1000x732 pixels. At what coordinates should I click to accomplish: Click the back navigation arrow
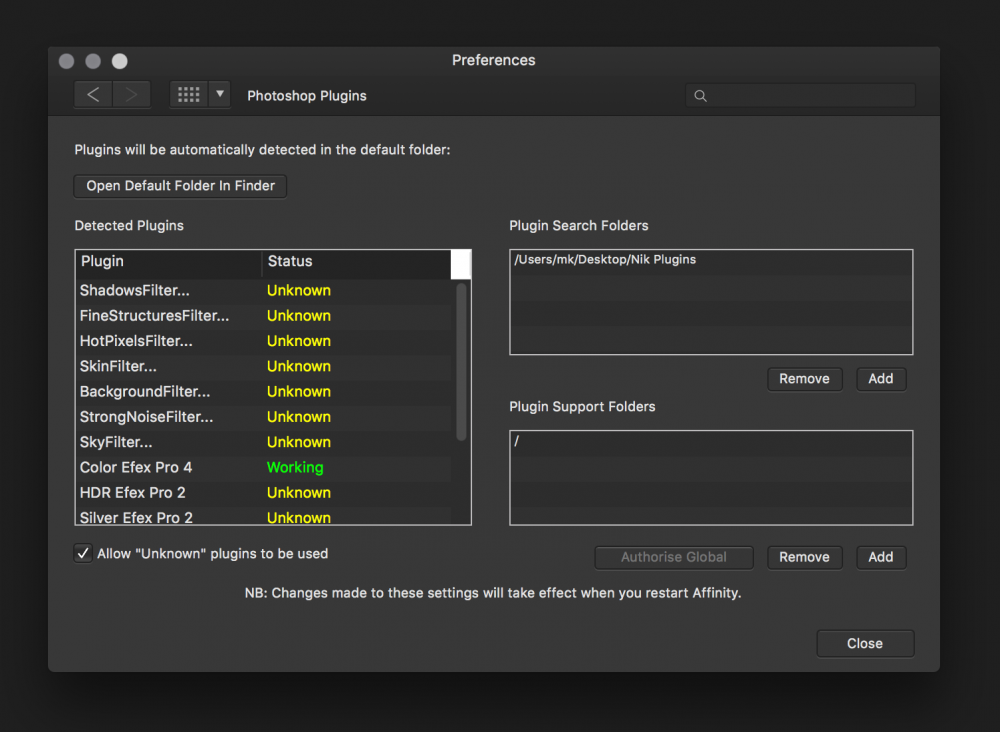pos(93,95)
